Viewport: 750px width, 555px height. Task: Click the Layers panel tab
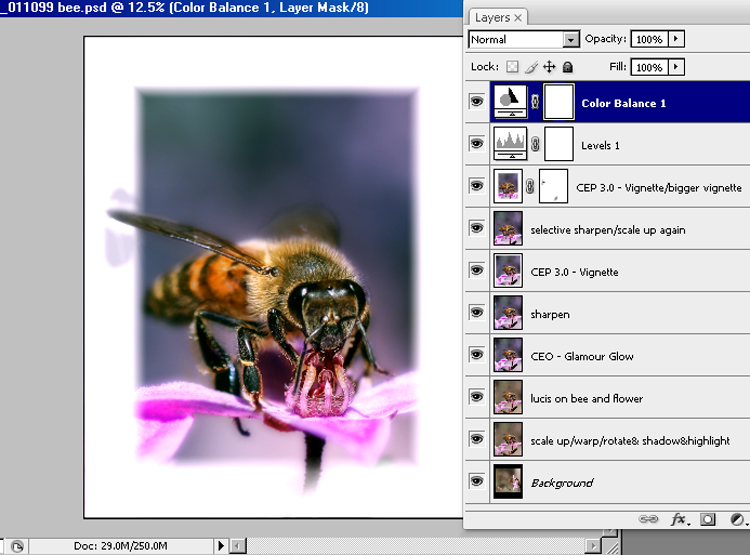coord(492,17)
